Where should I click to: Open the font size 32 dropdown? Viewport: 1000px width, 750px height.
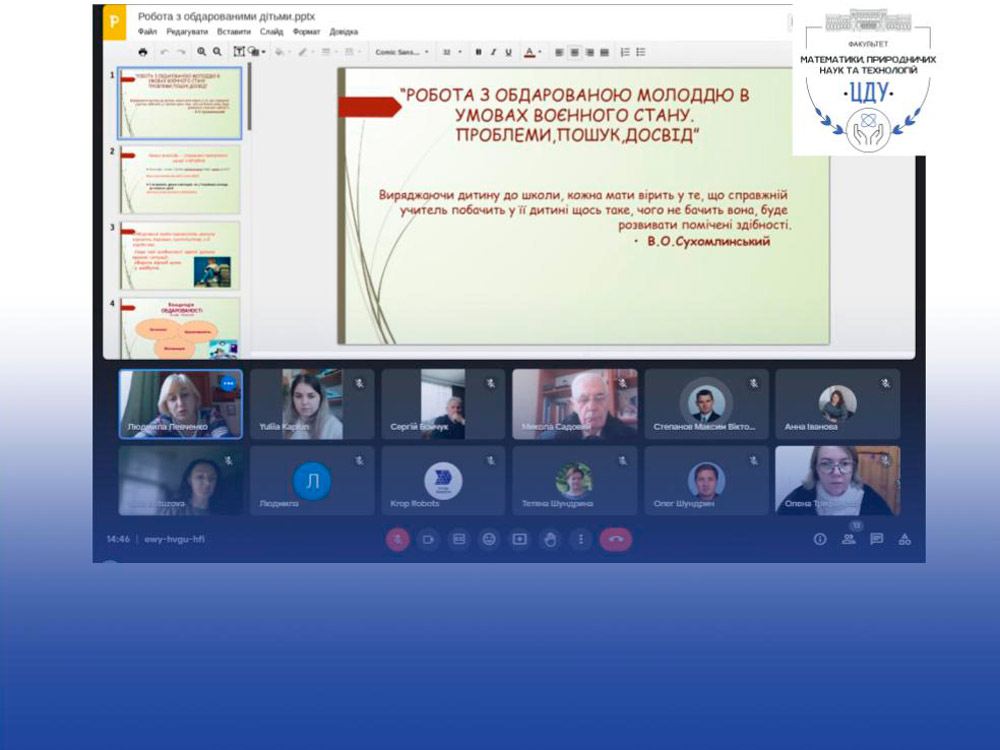coord(451,52)
